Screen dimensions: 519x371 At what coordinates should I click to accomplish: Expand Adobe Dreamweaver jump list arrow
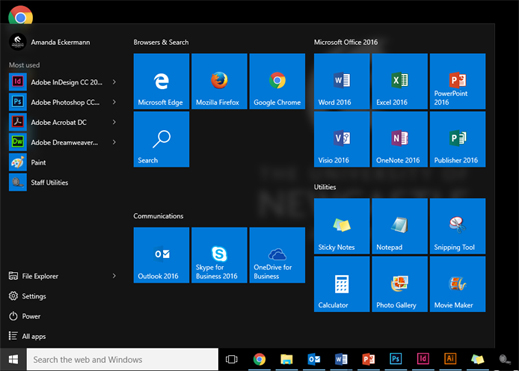114,142
